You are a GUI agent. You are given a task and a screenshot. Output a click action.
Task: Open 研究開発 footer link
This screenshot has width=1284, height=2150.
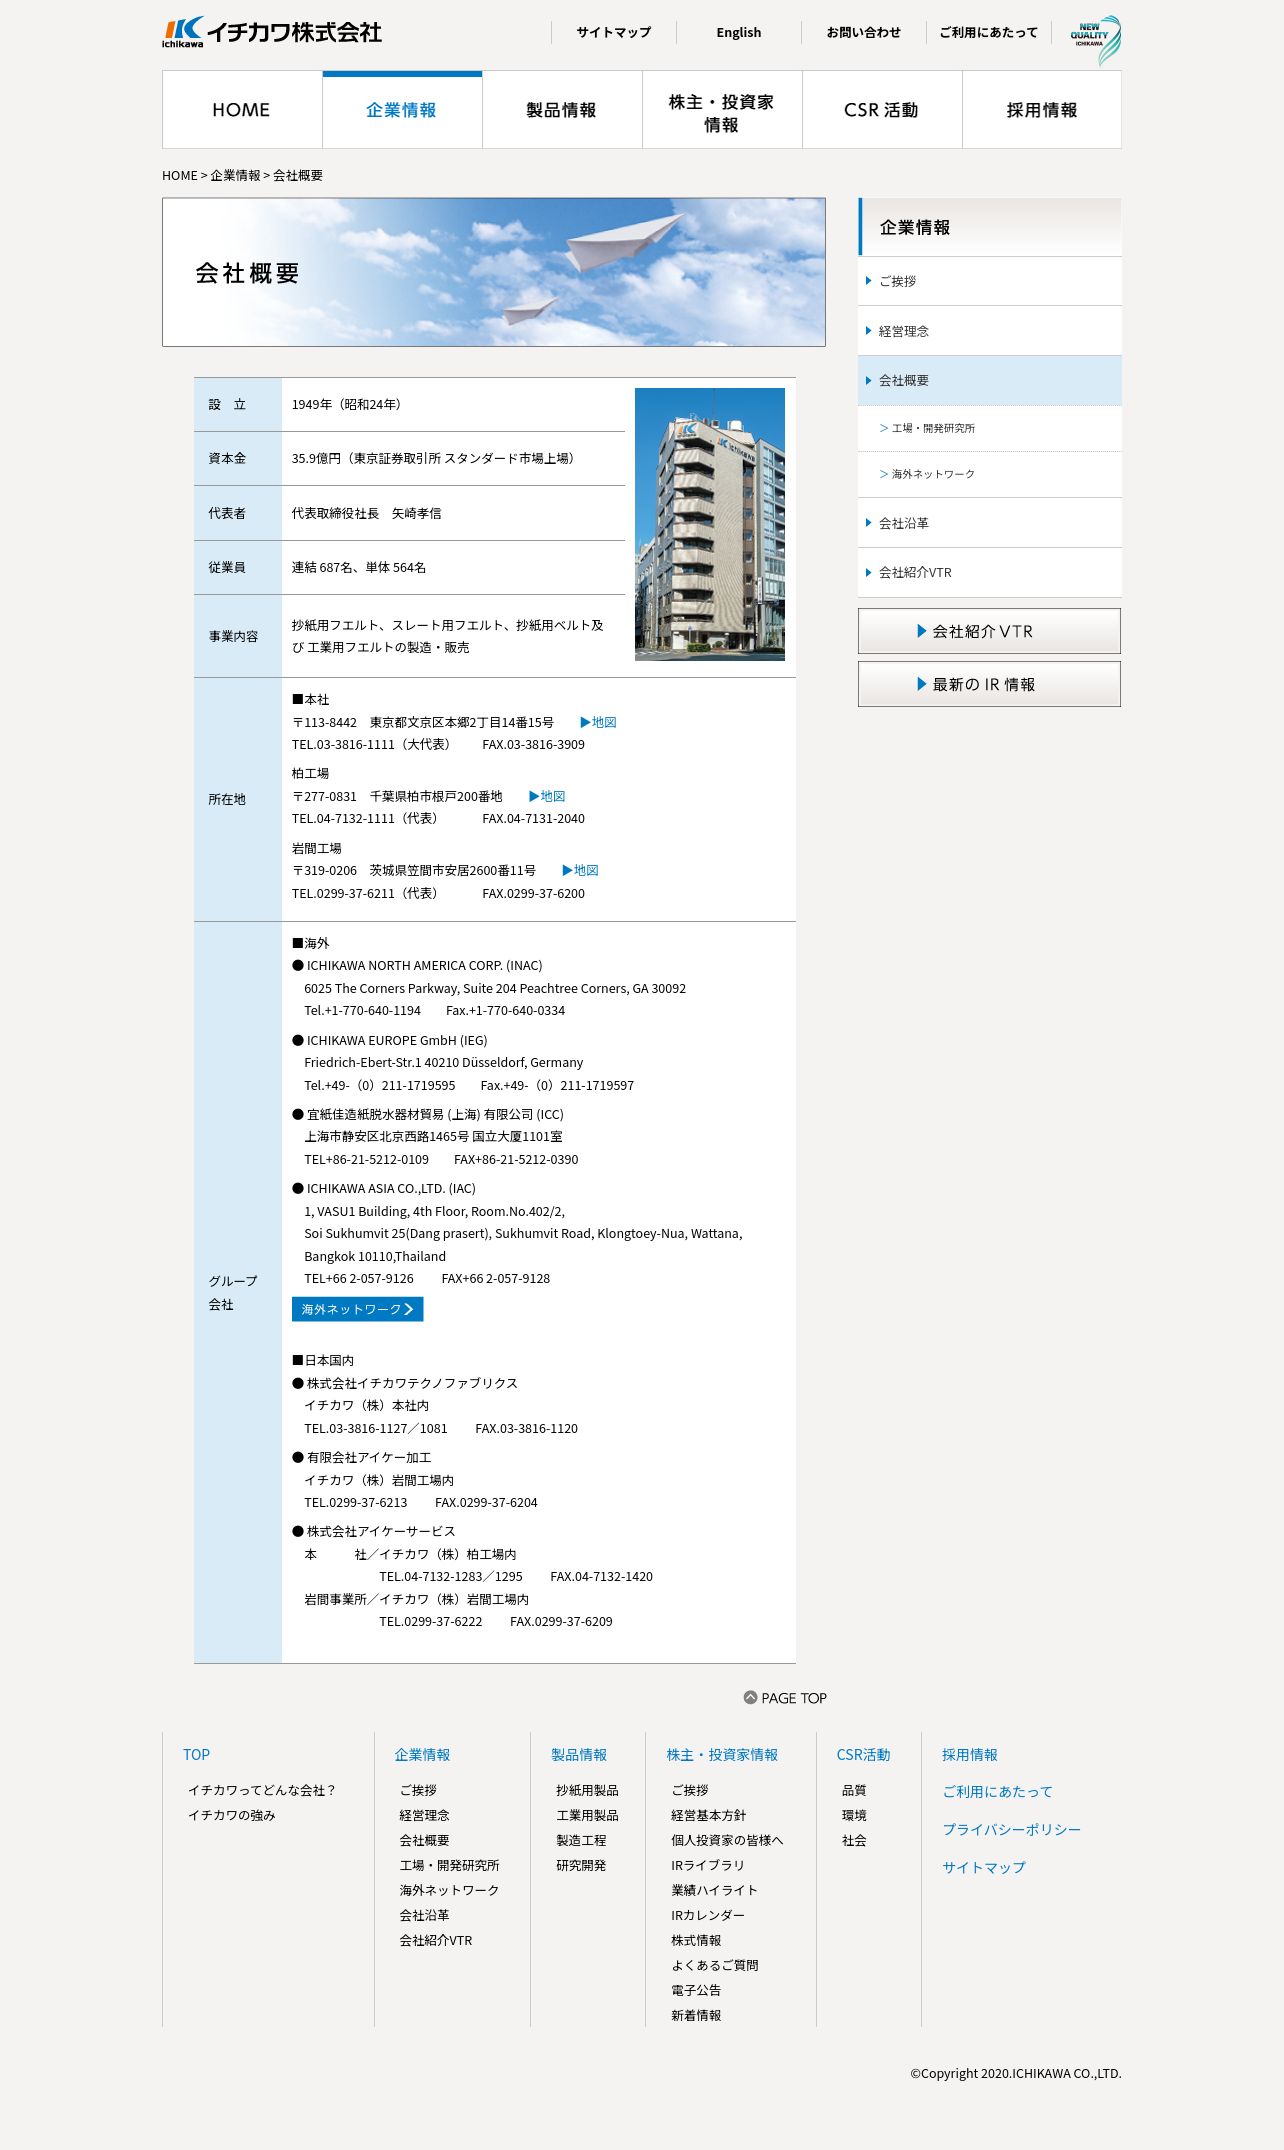pyautogui.click(x=581, y=1865)
